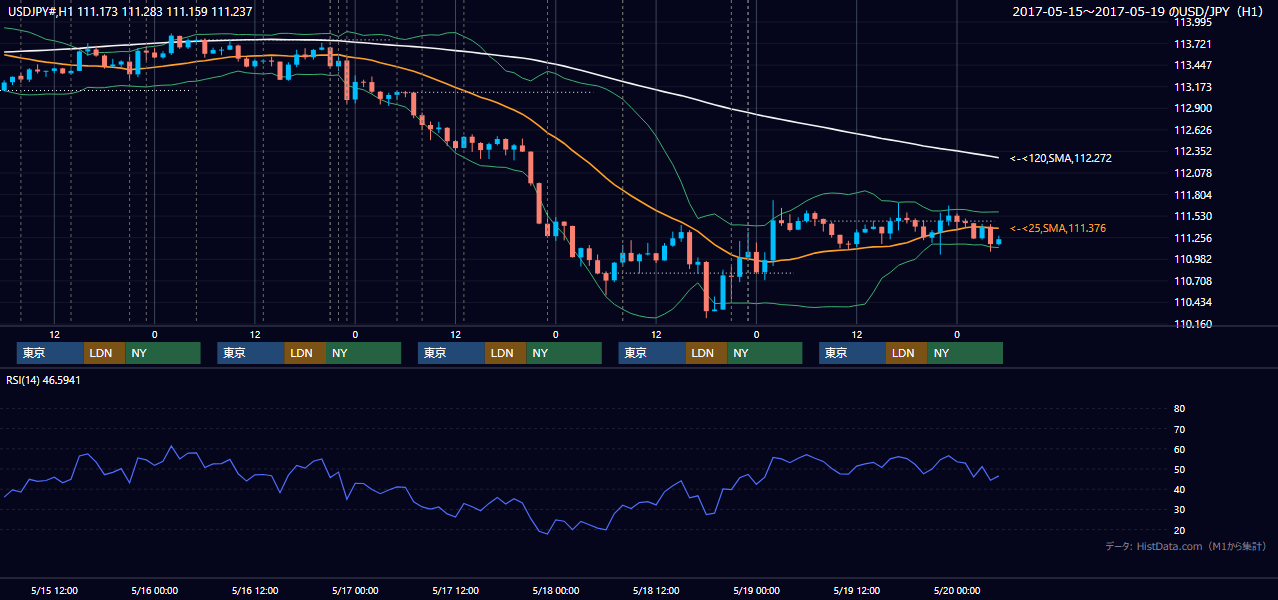Click the 2017-05-15～2017-05-19 USD/JPY (H1) heading
This screenshot has width=1278, height=600.
click(x=1140, y=11)
